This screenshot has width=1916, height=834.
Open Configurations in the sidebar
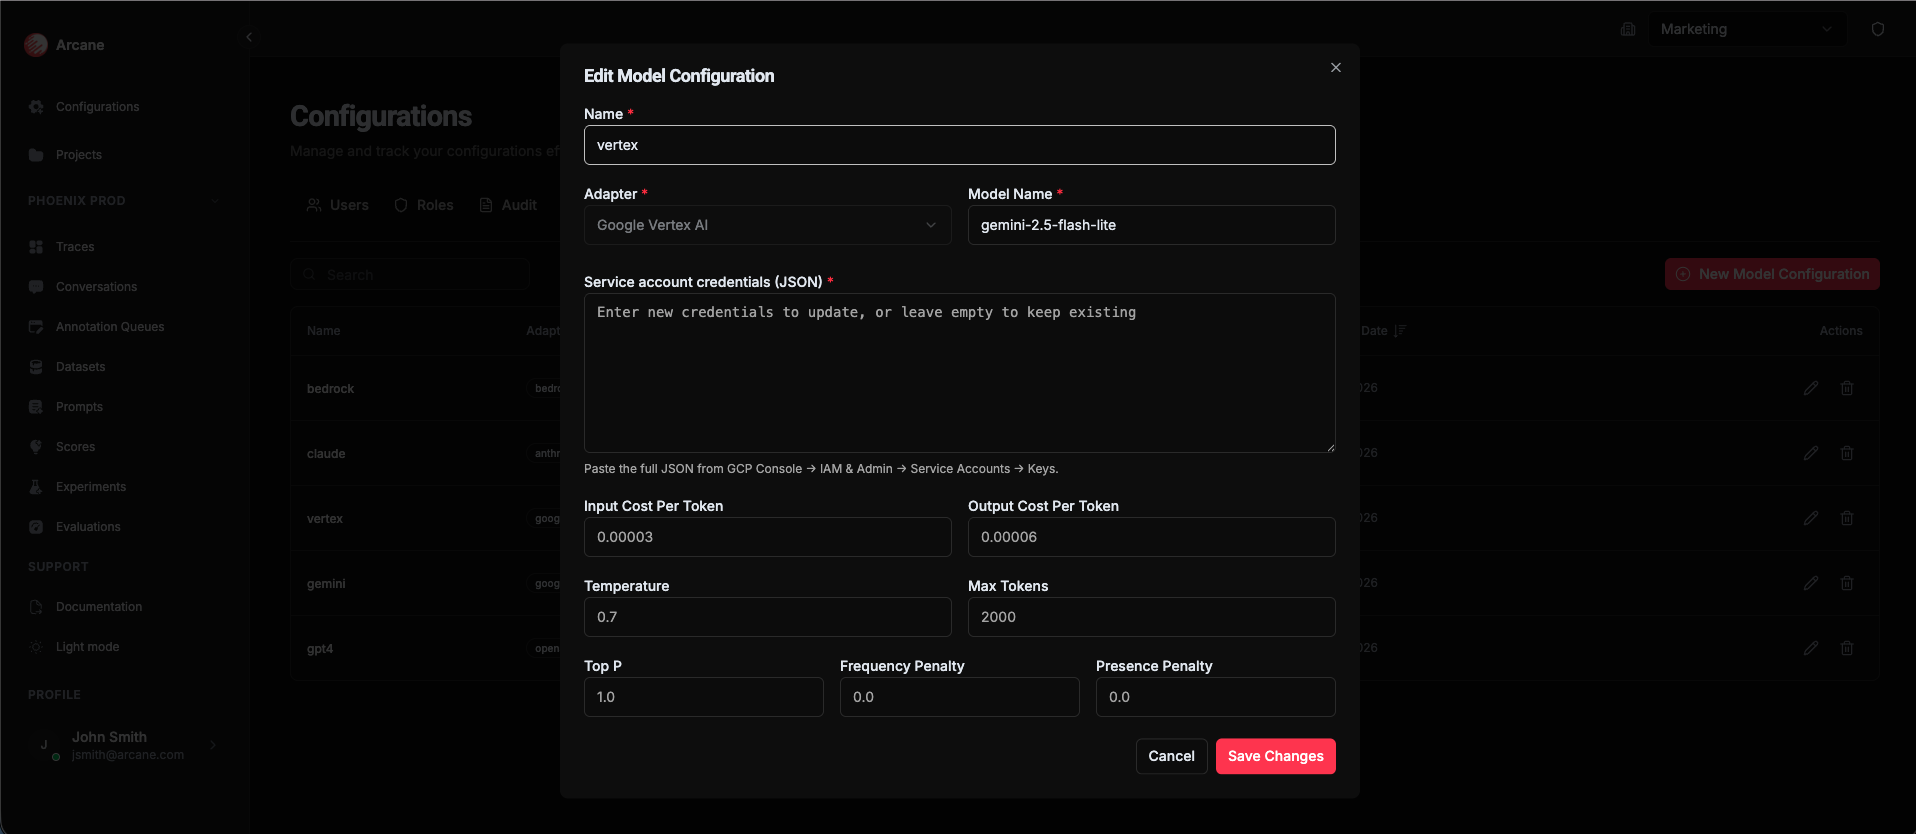coord(97,107)
